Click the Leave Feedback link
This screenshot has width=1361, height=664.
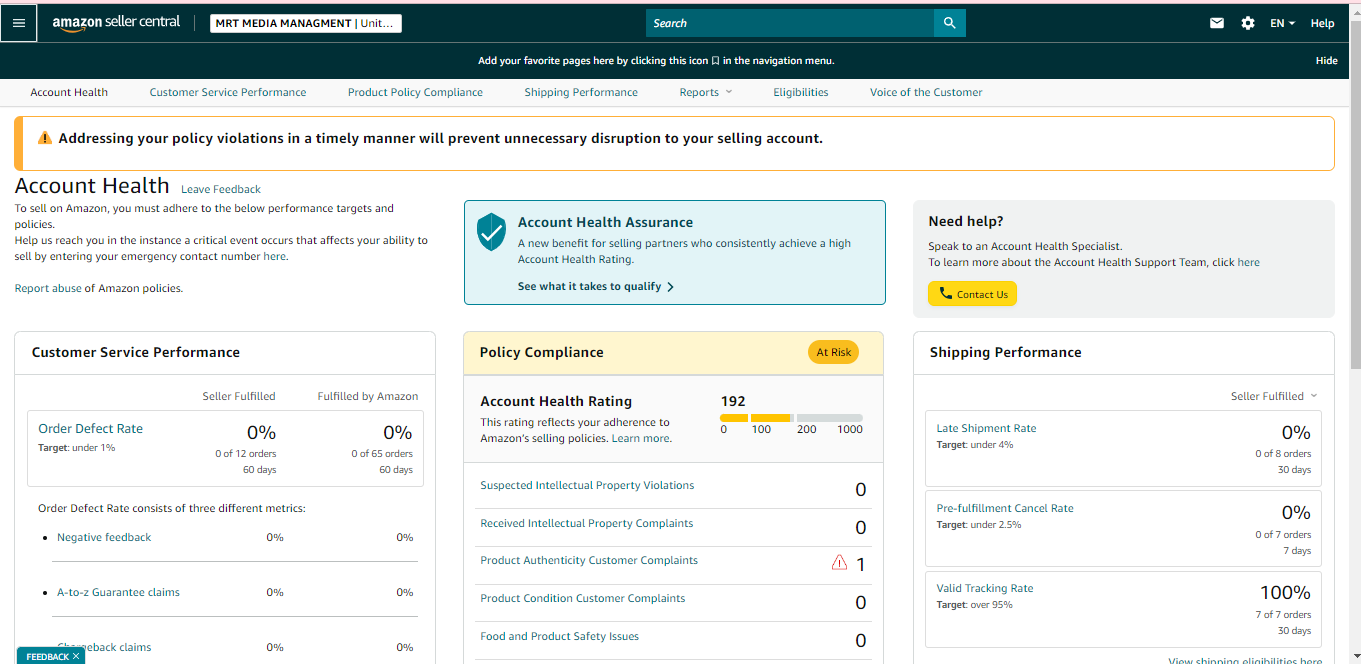point(221,189)
